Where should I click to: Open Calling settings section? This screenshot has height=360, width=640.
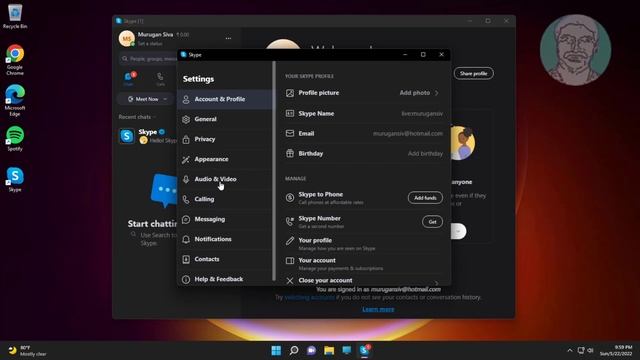click(224, 199)
